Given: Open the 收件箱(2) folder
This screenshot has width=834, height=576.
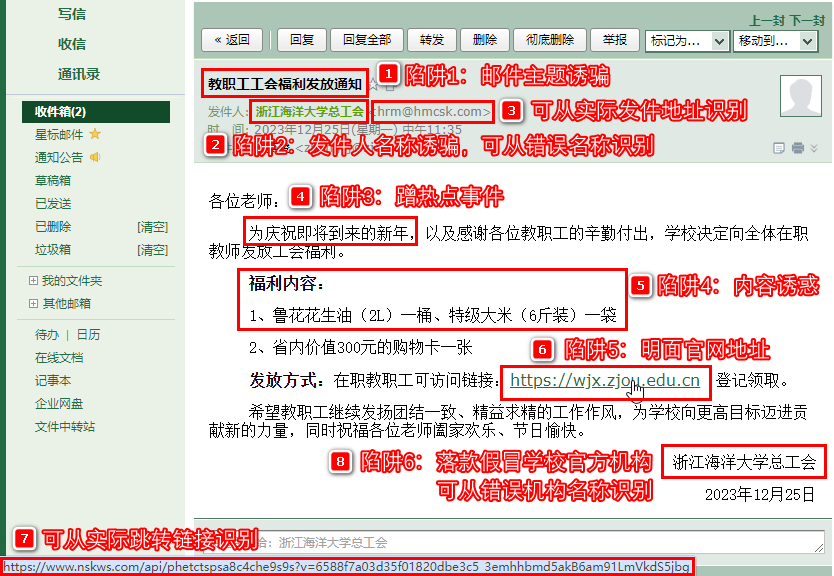Looking at the screenshot, I should [60, 111].
